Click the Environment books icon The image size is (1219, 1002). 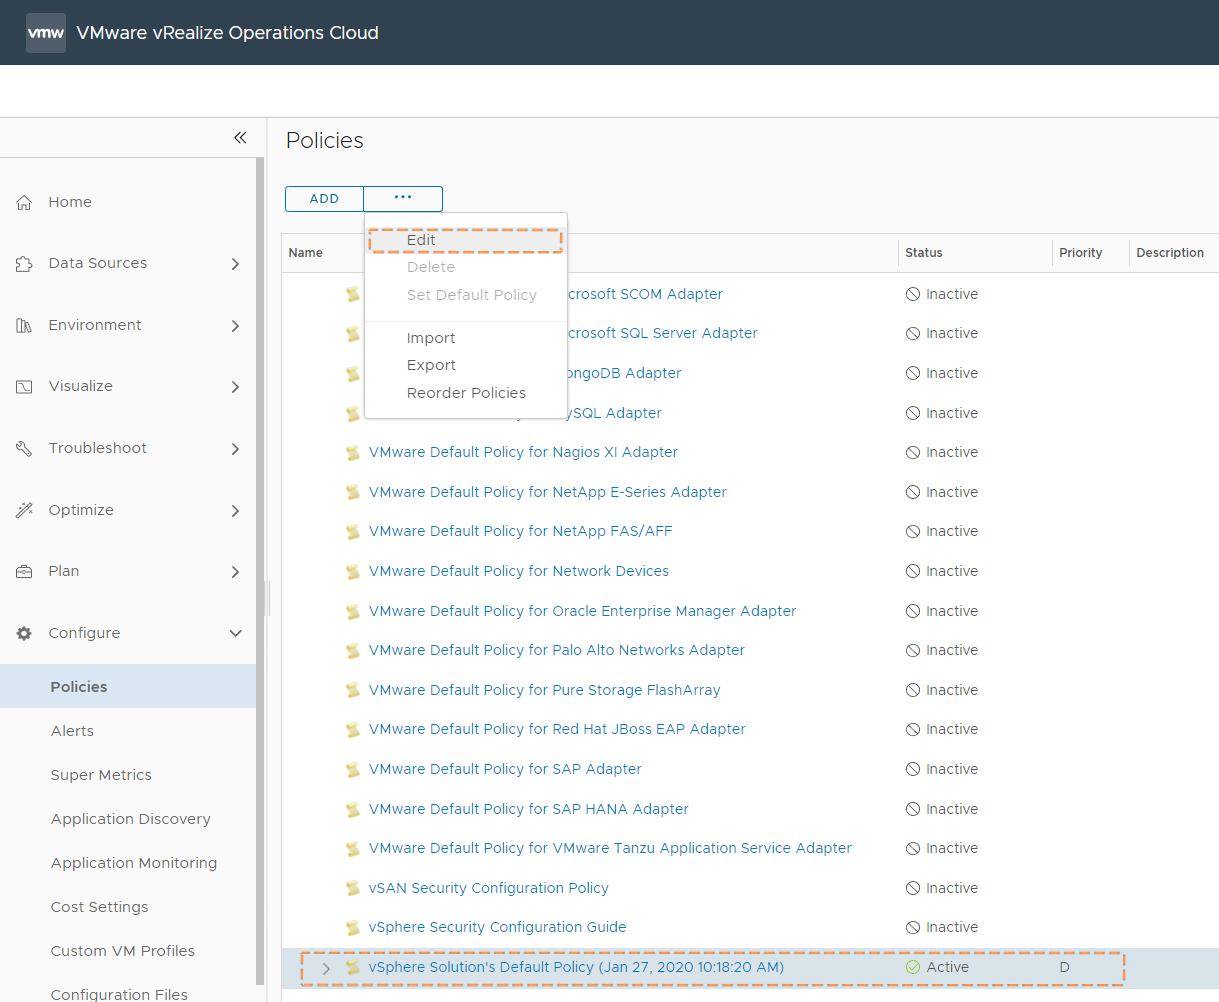tap(24, 325)
